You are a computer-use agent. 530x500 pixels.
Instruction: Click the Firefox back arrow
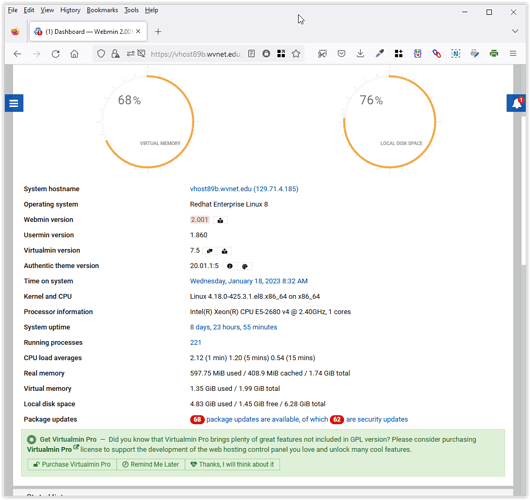18,54
